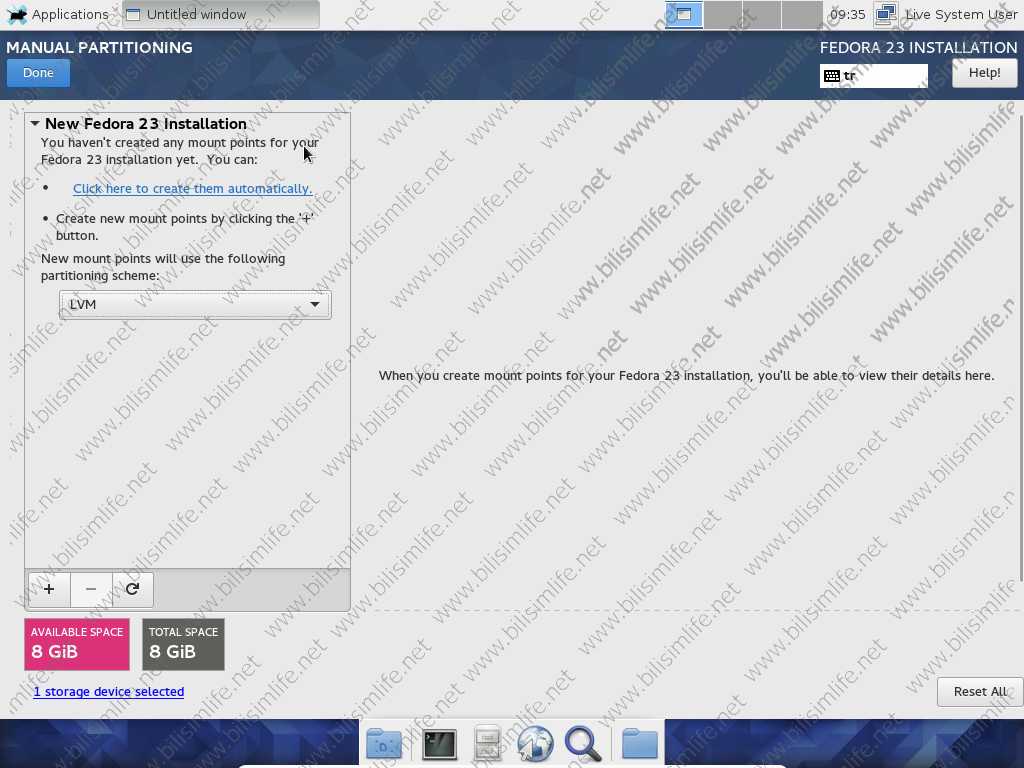The height and width of the screenshot is (768, 1024).
Task: Click the 'Create new mount points by clicking' text
Action: 185,227
